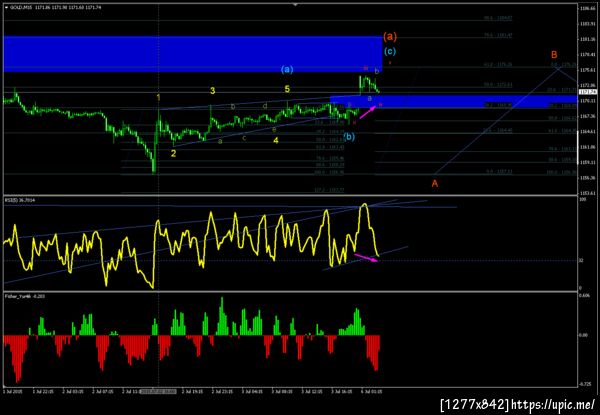Select the yellow wave label 2
Screen dimensions: 600x415
pos(173,154)
